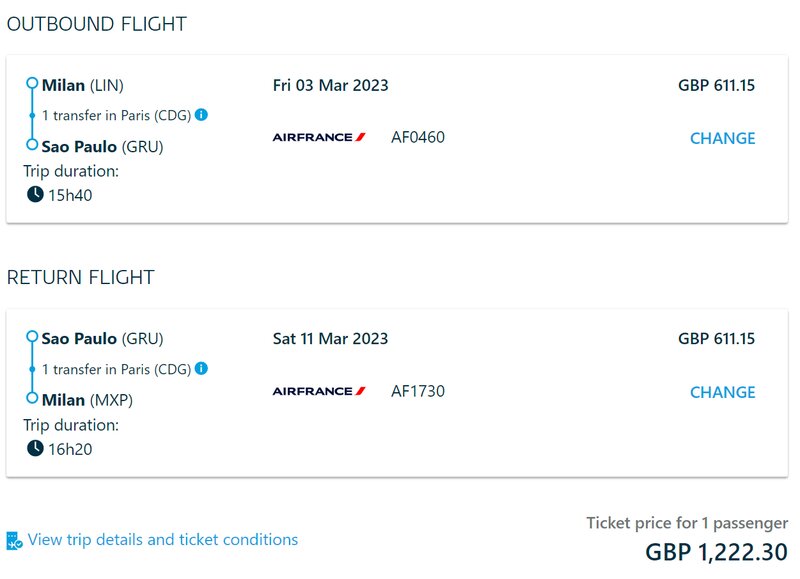Click Milan (MXP) return destination
The image size is (800, 579).
[87, 400]
